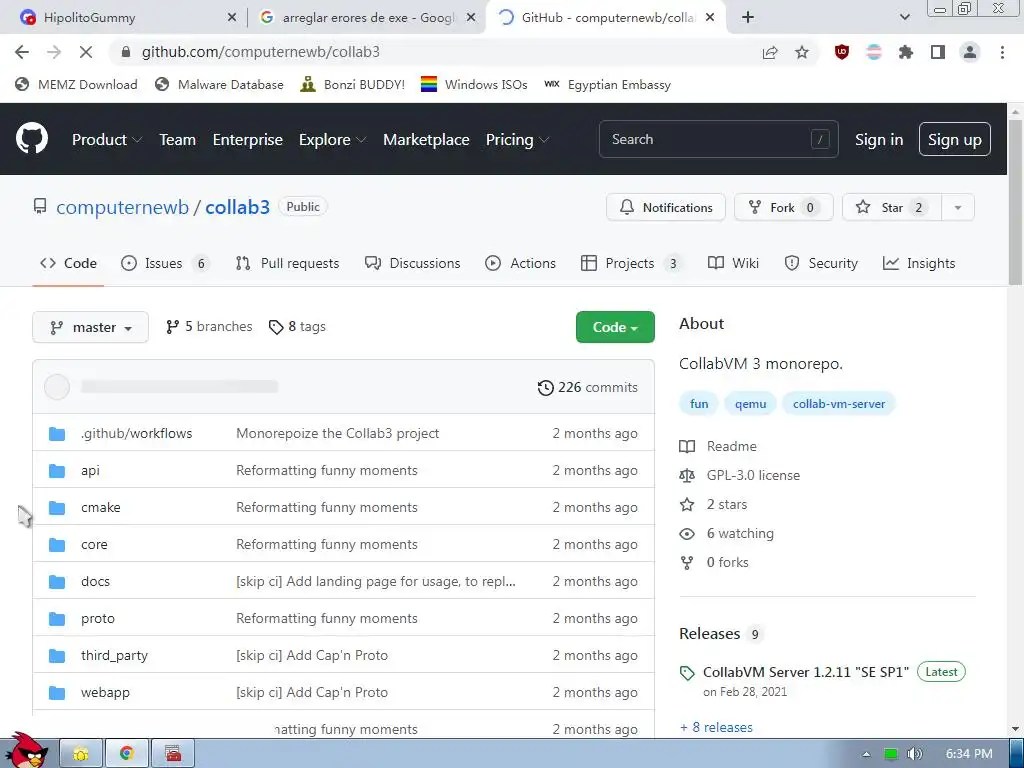Click the .github/workflows folder icon

pos(57,434)
